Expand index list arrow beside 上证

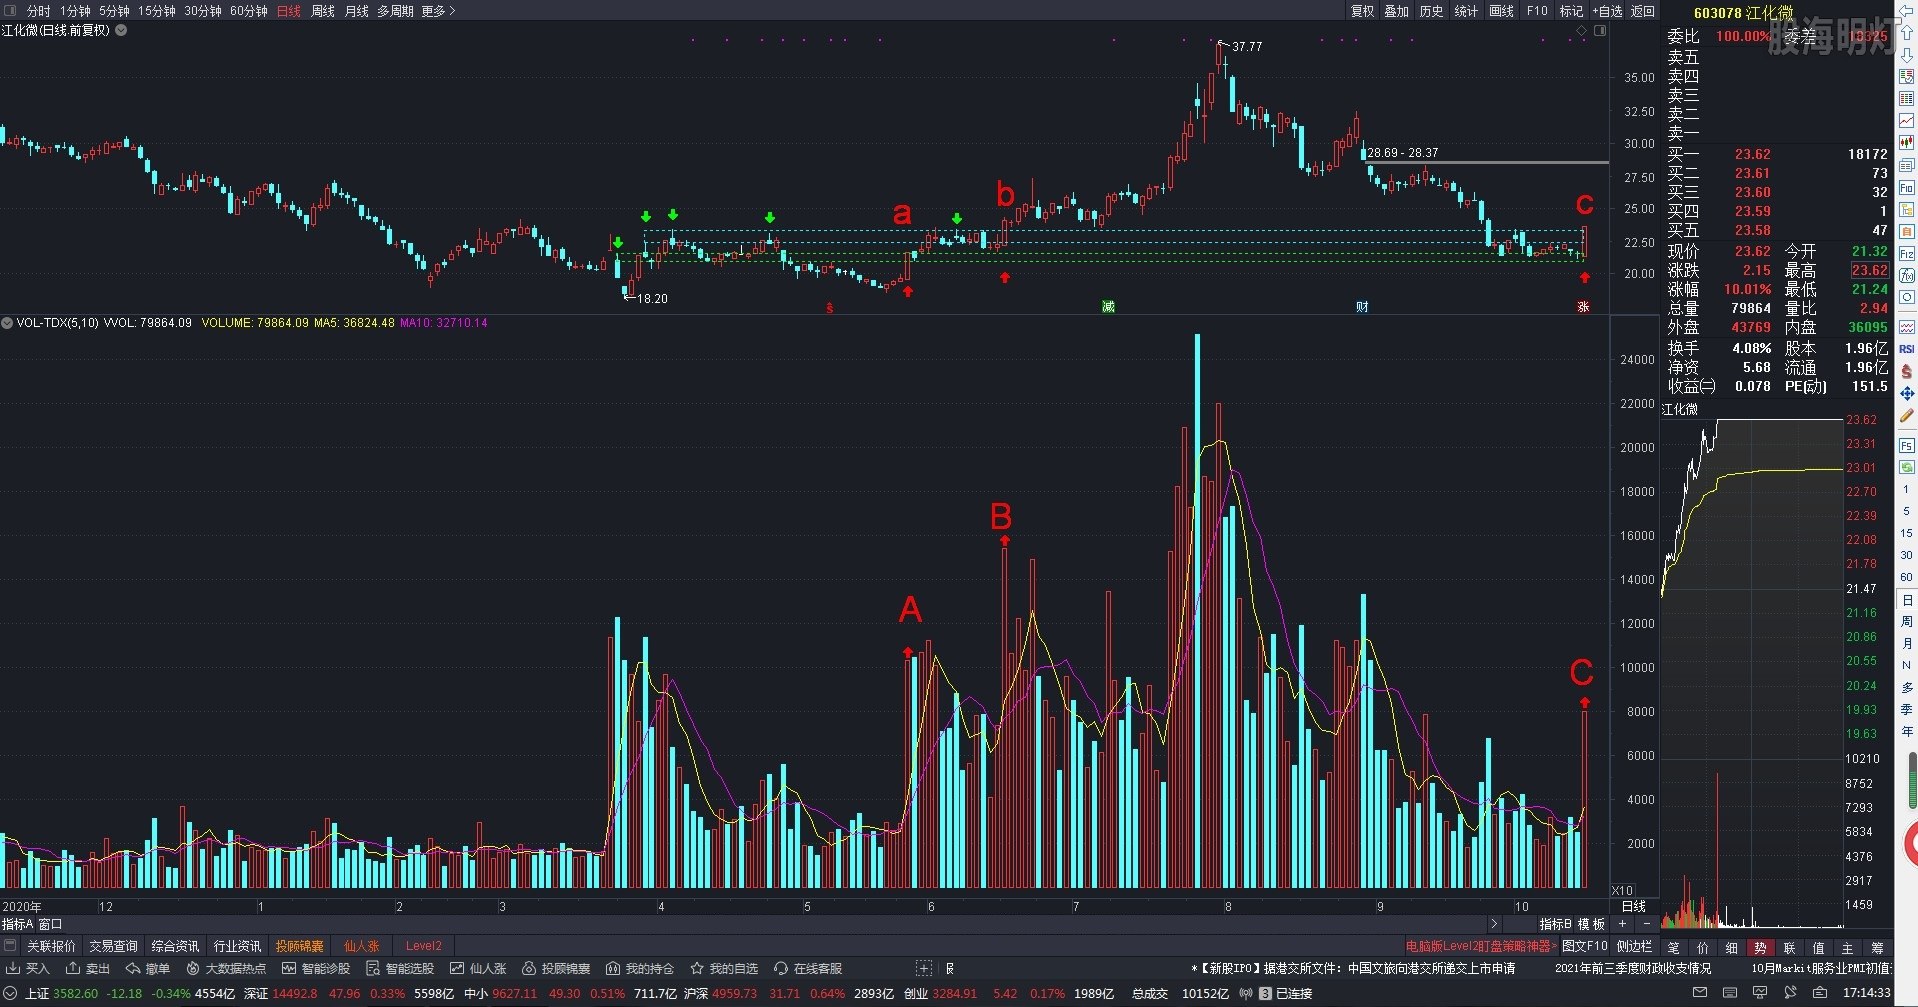[x=11, y=993]
